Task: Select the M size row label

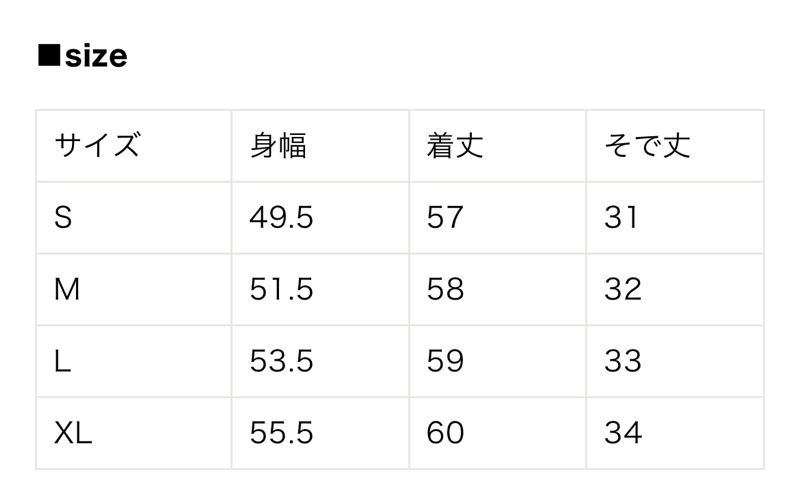Action: click(x=67, y=290)
